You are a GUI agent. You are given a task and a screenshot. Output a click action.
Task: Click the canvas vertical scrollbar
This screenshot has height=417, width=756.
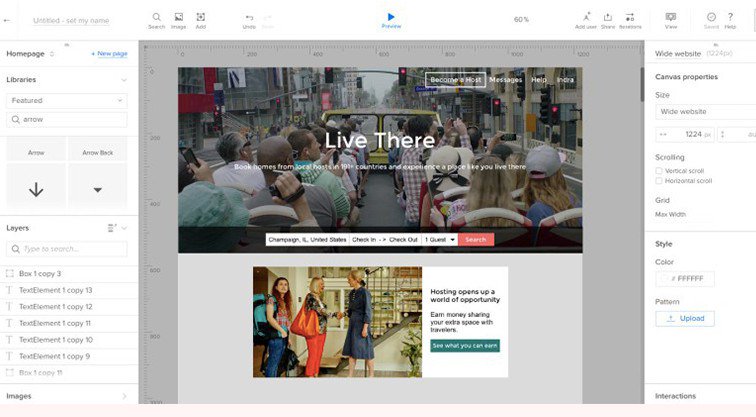pos(642,84)
